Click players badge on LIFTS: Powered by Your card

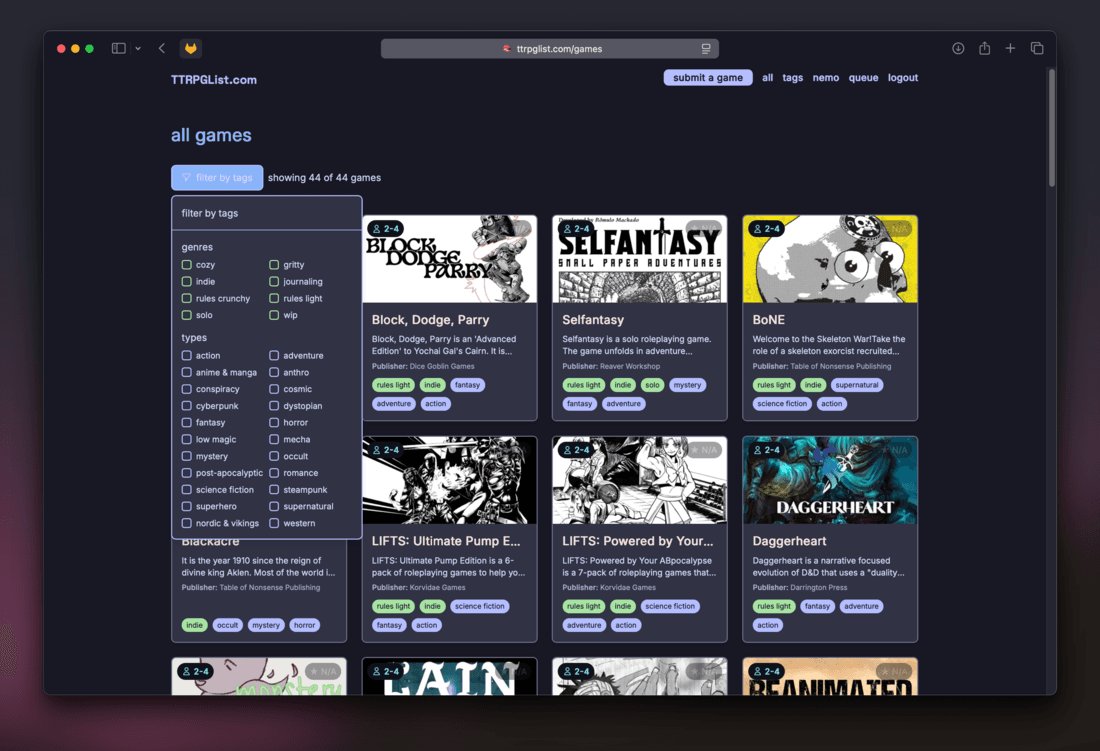click(576, 450)
